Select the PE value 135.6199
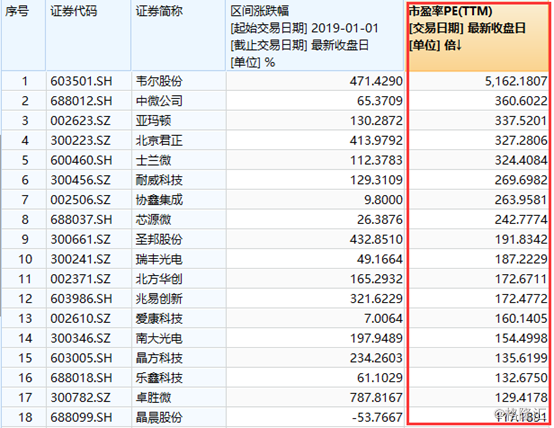 coord(521,358)
